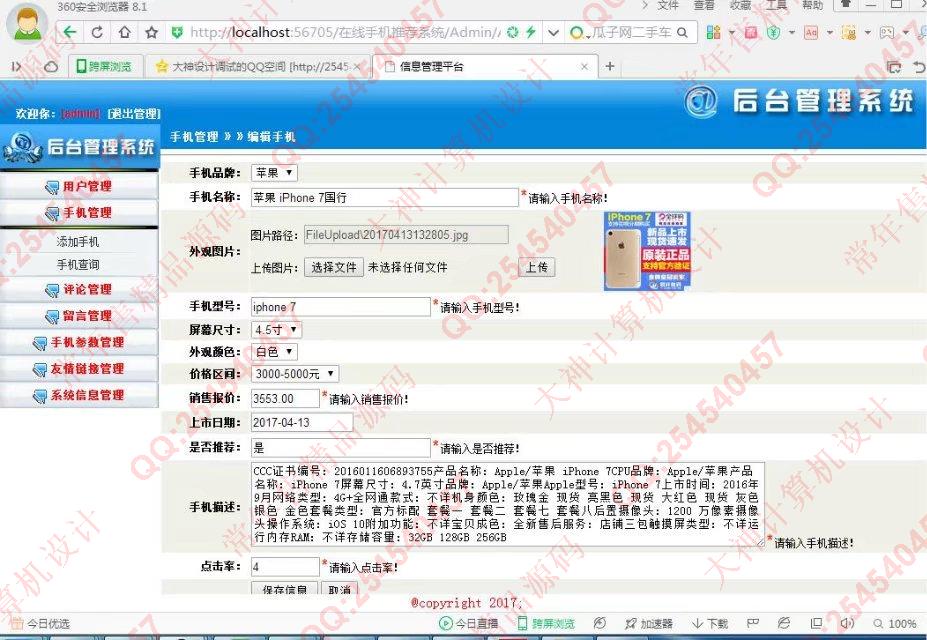
Task: Click 今日直播 play icon in status bar
Action: 445,623
